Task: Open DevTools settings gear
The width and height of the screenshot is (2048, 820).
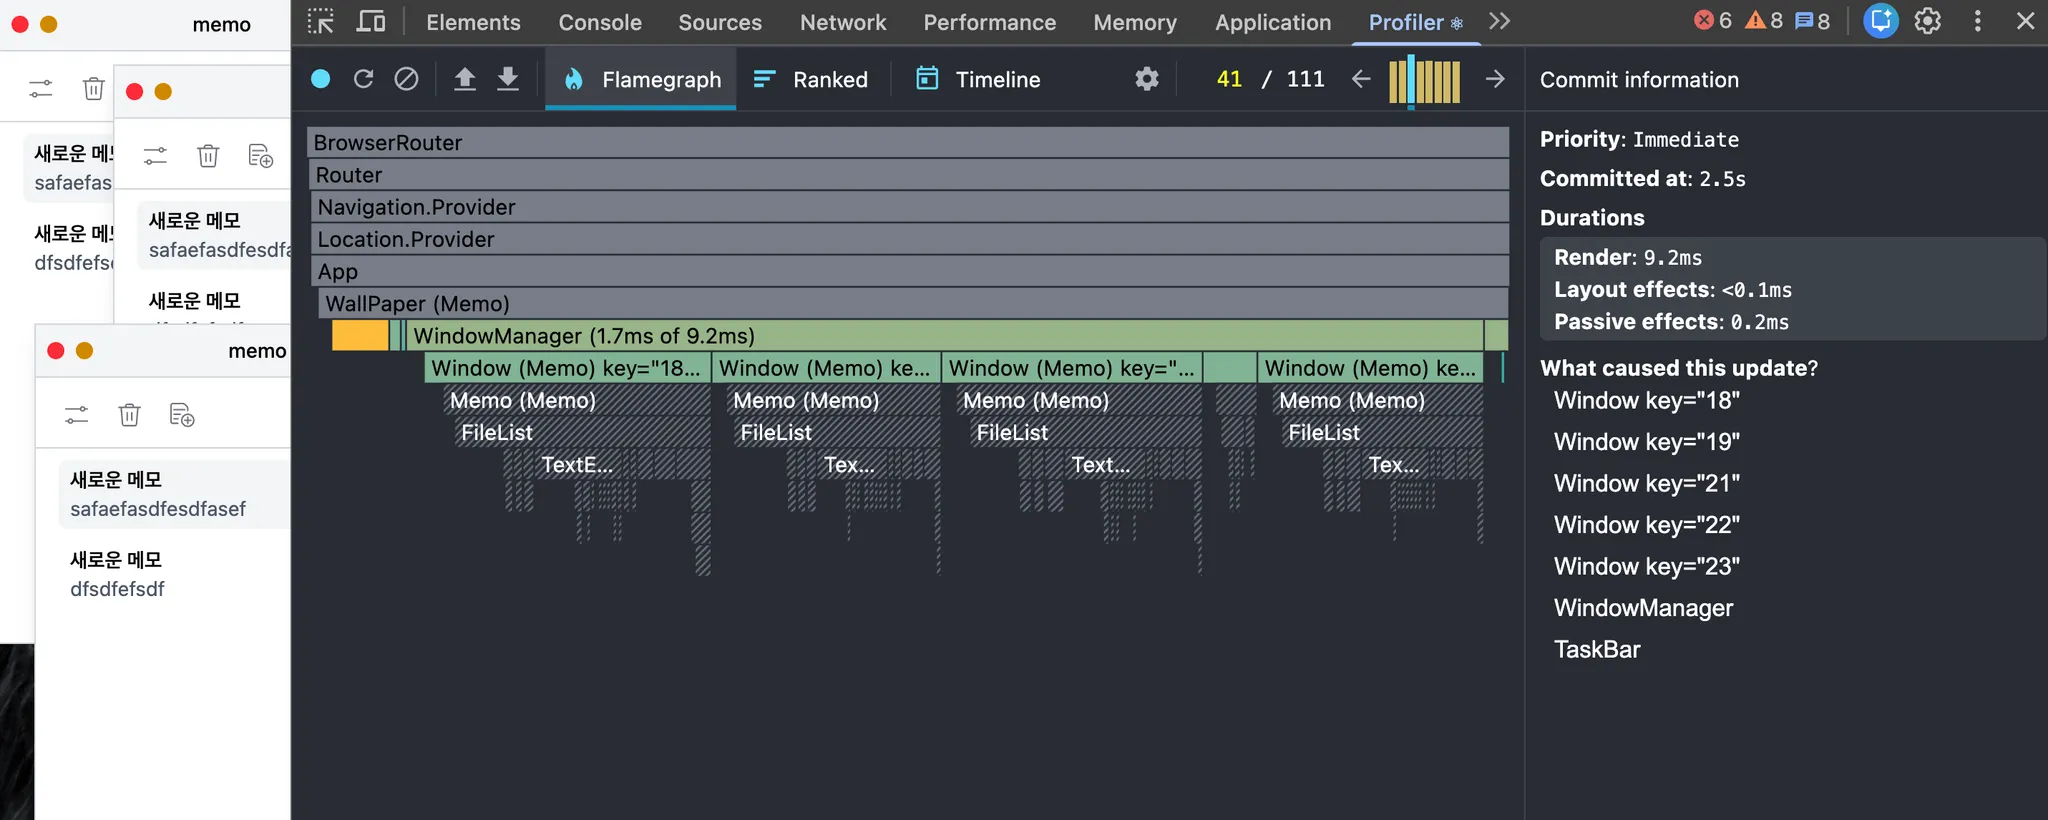Action: pyautogui.click(x=1927, y=21)
